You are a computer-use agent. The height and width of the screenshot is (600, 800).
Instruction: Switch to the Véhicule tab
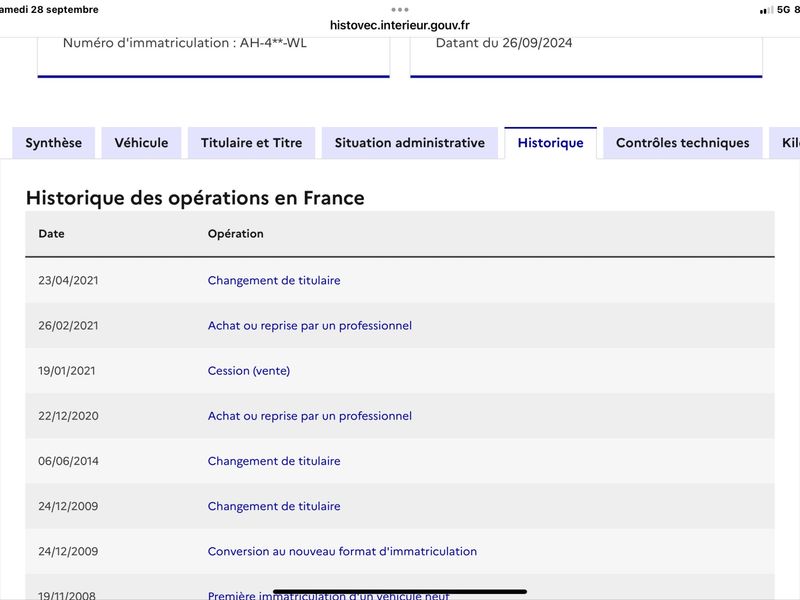click(x=141, y=143)
